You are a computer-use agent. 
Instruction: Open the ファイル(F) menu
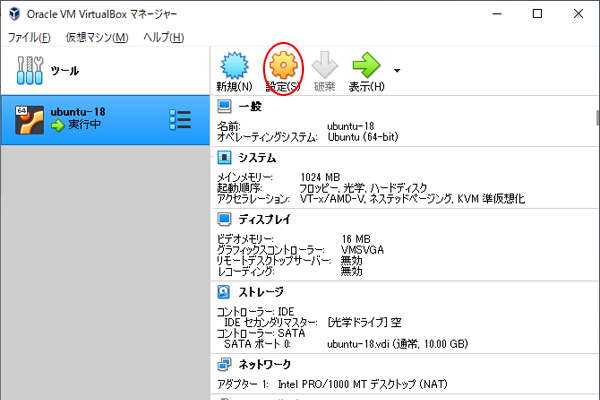(x=29, y=38)
